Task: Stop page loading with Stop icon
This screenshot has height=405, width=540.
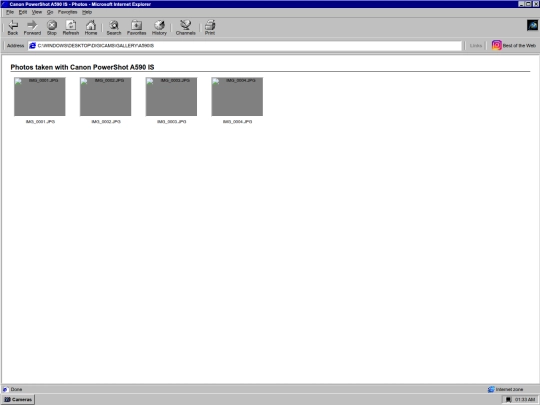Action: coord(52,28)
